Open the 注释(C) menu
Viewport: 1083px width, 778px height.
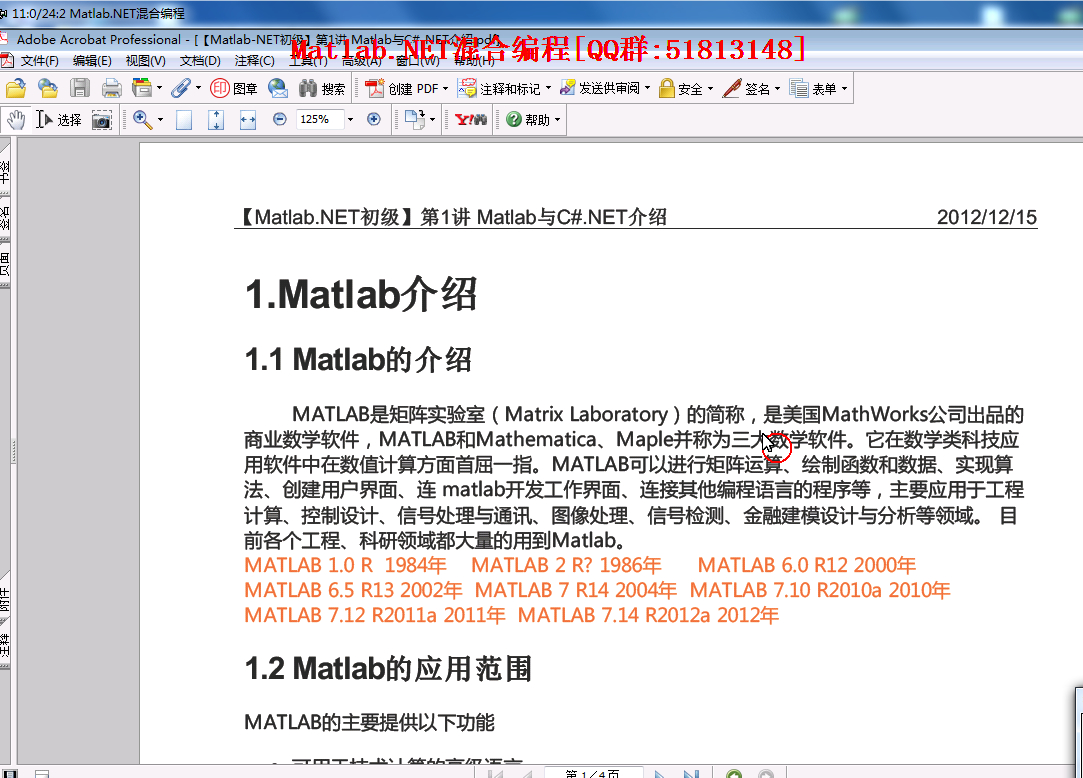[x=254, y=61]
